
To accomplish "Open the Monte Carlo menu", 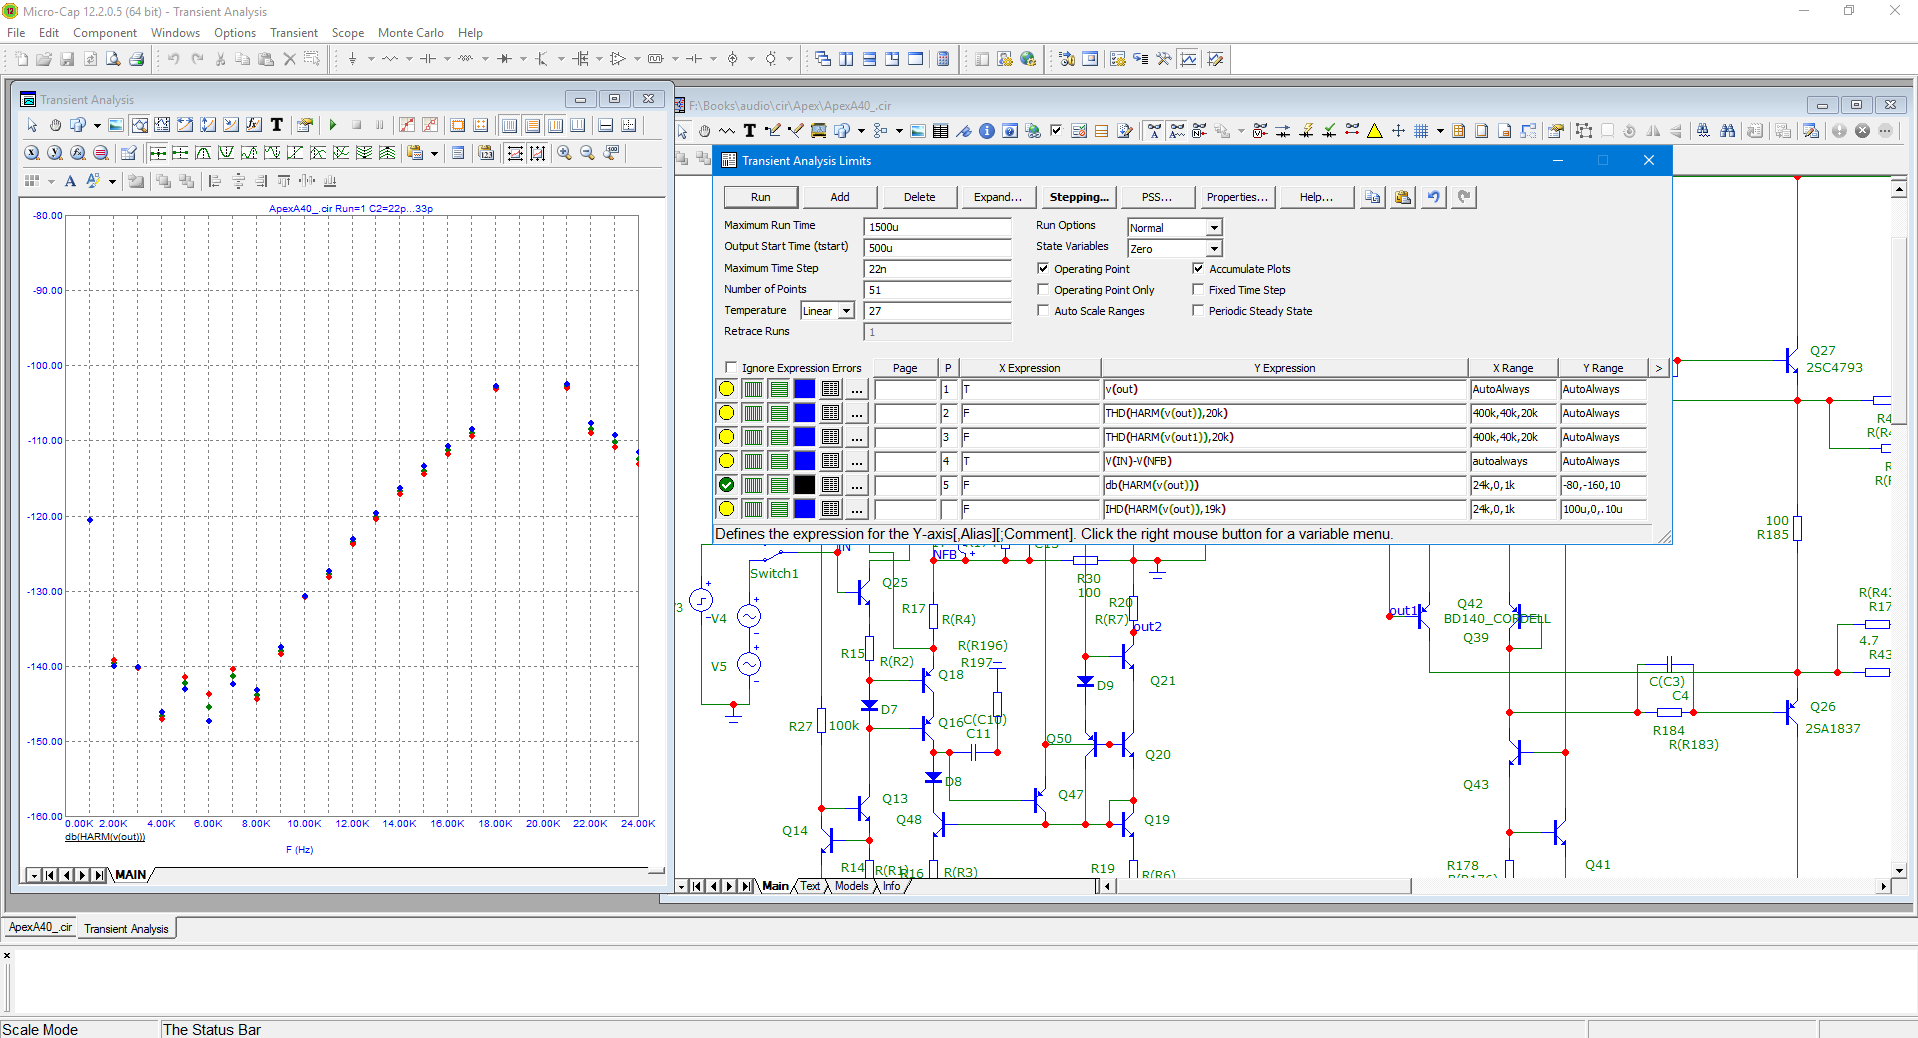I will 410,33.
